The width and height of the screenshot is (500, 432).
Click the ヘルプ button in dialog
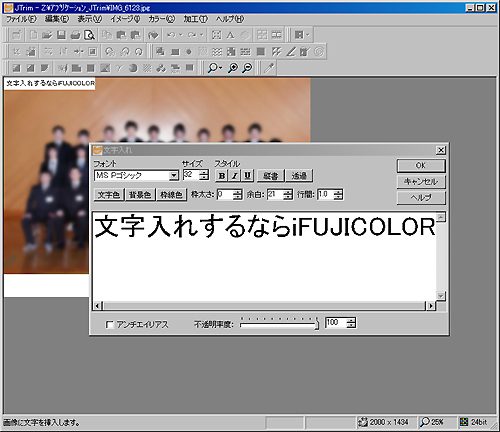421,198
